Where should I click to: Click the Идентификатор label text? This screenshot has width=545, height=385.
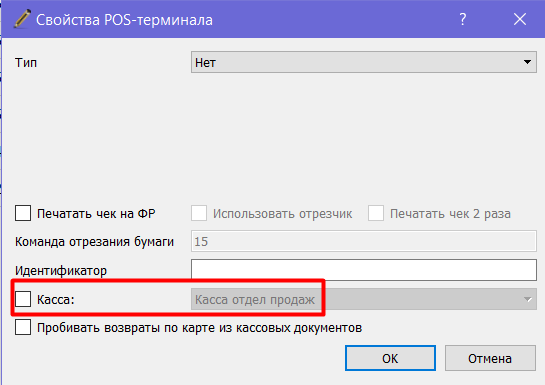(61, 271)
